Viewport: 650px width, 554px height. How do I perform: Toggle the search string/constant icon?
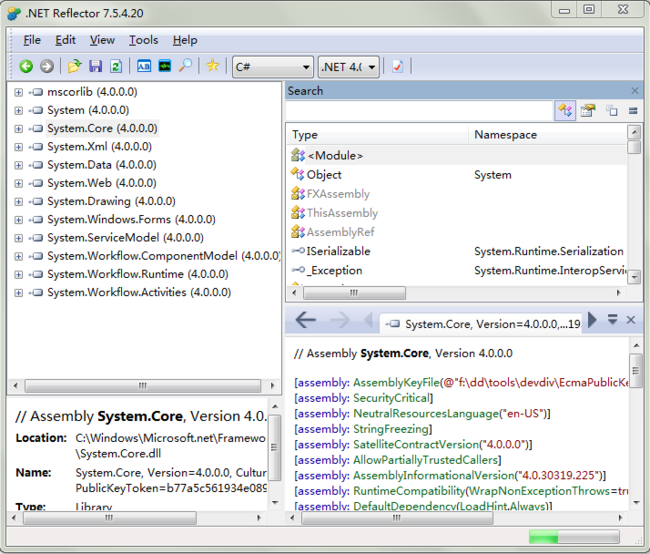[x=611, y=111]
